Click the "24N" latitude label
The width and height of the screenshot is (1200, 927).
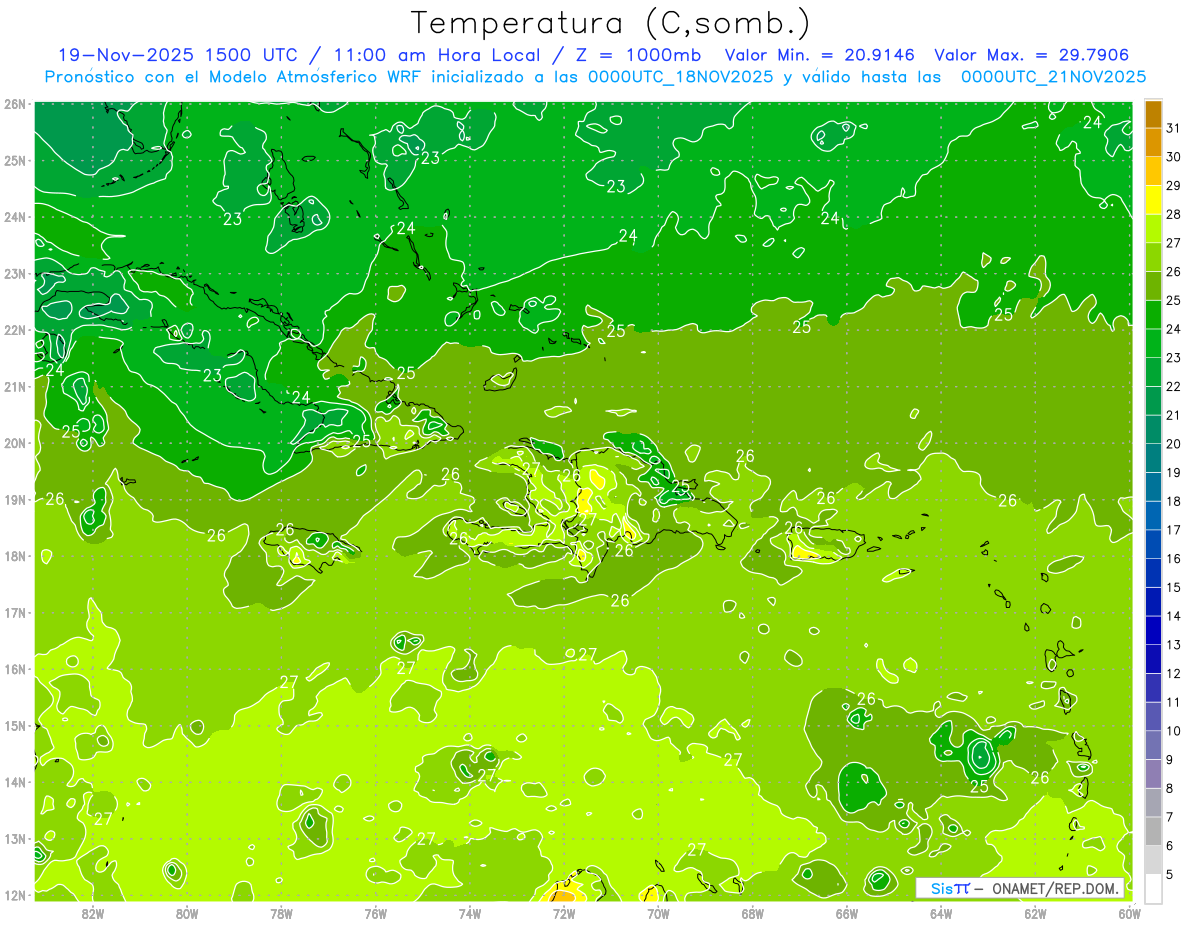(x=15, y=217)
